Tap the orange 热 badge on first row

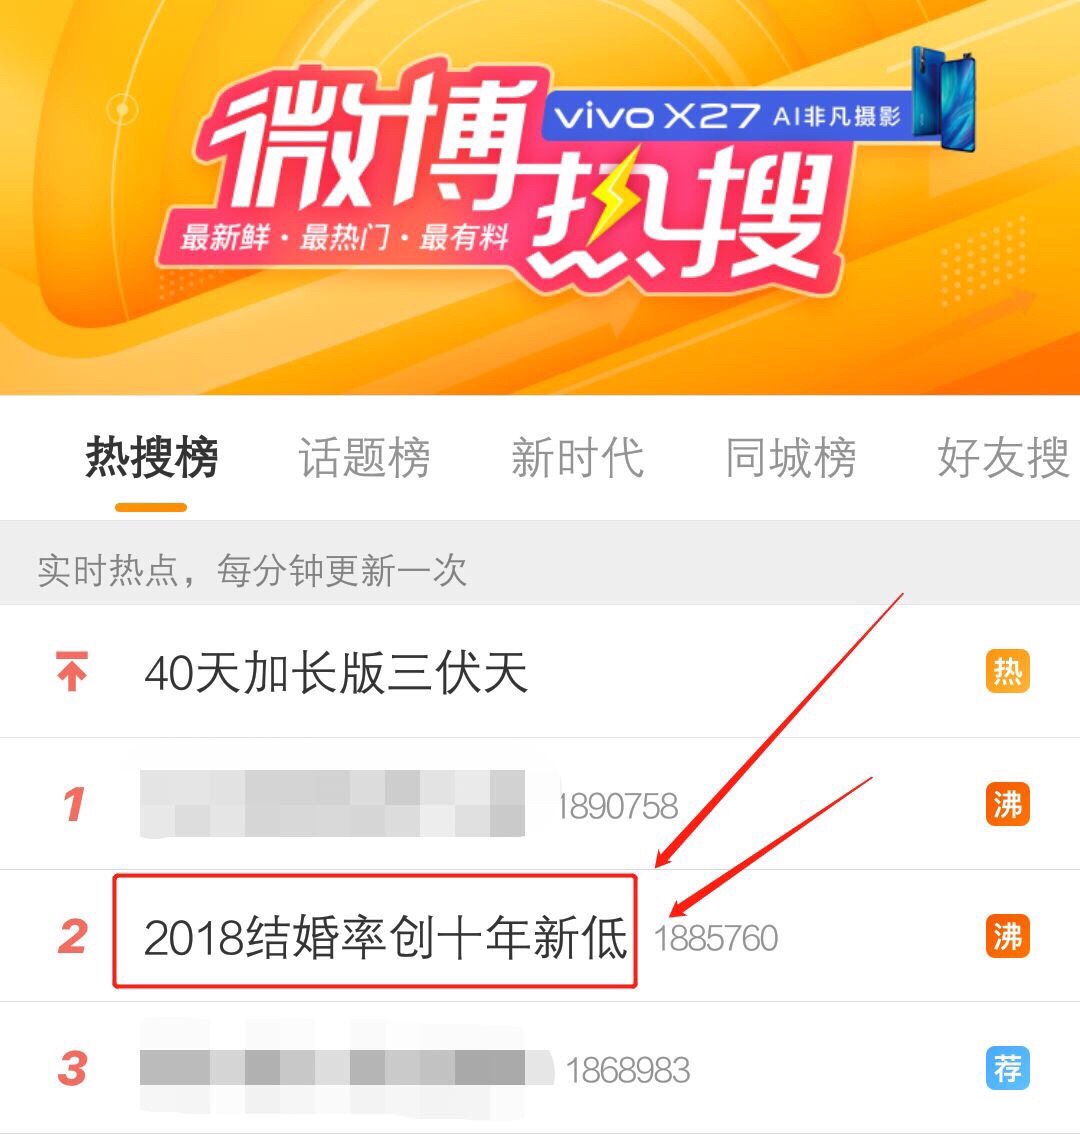pyautogui.click(x=1008, y=672)
